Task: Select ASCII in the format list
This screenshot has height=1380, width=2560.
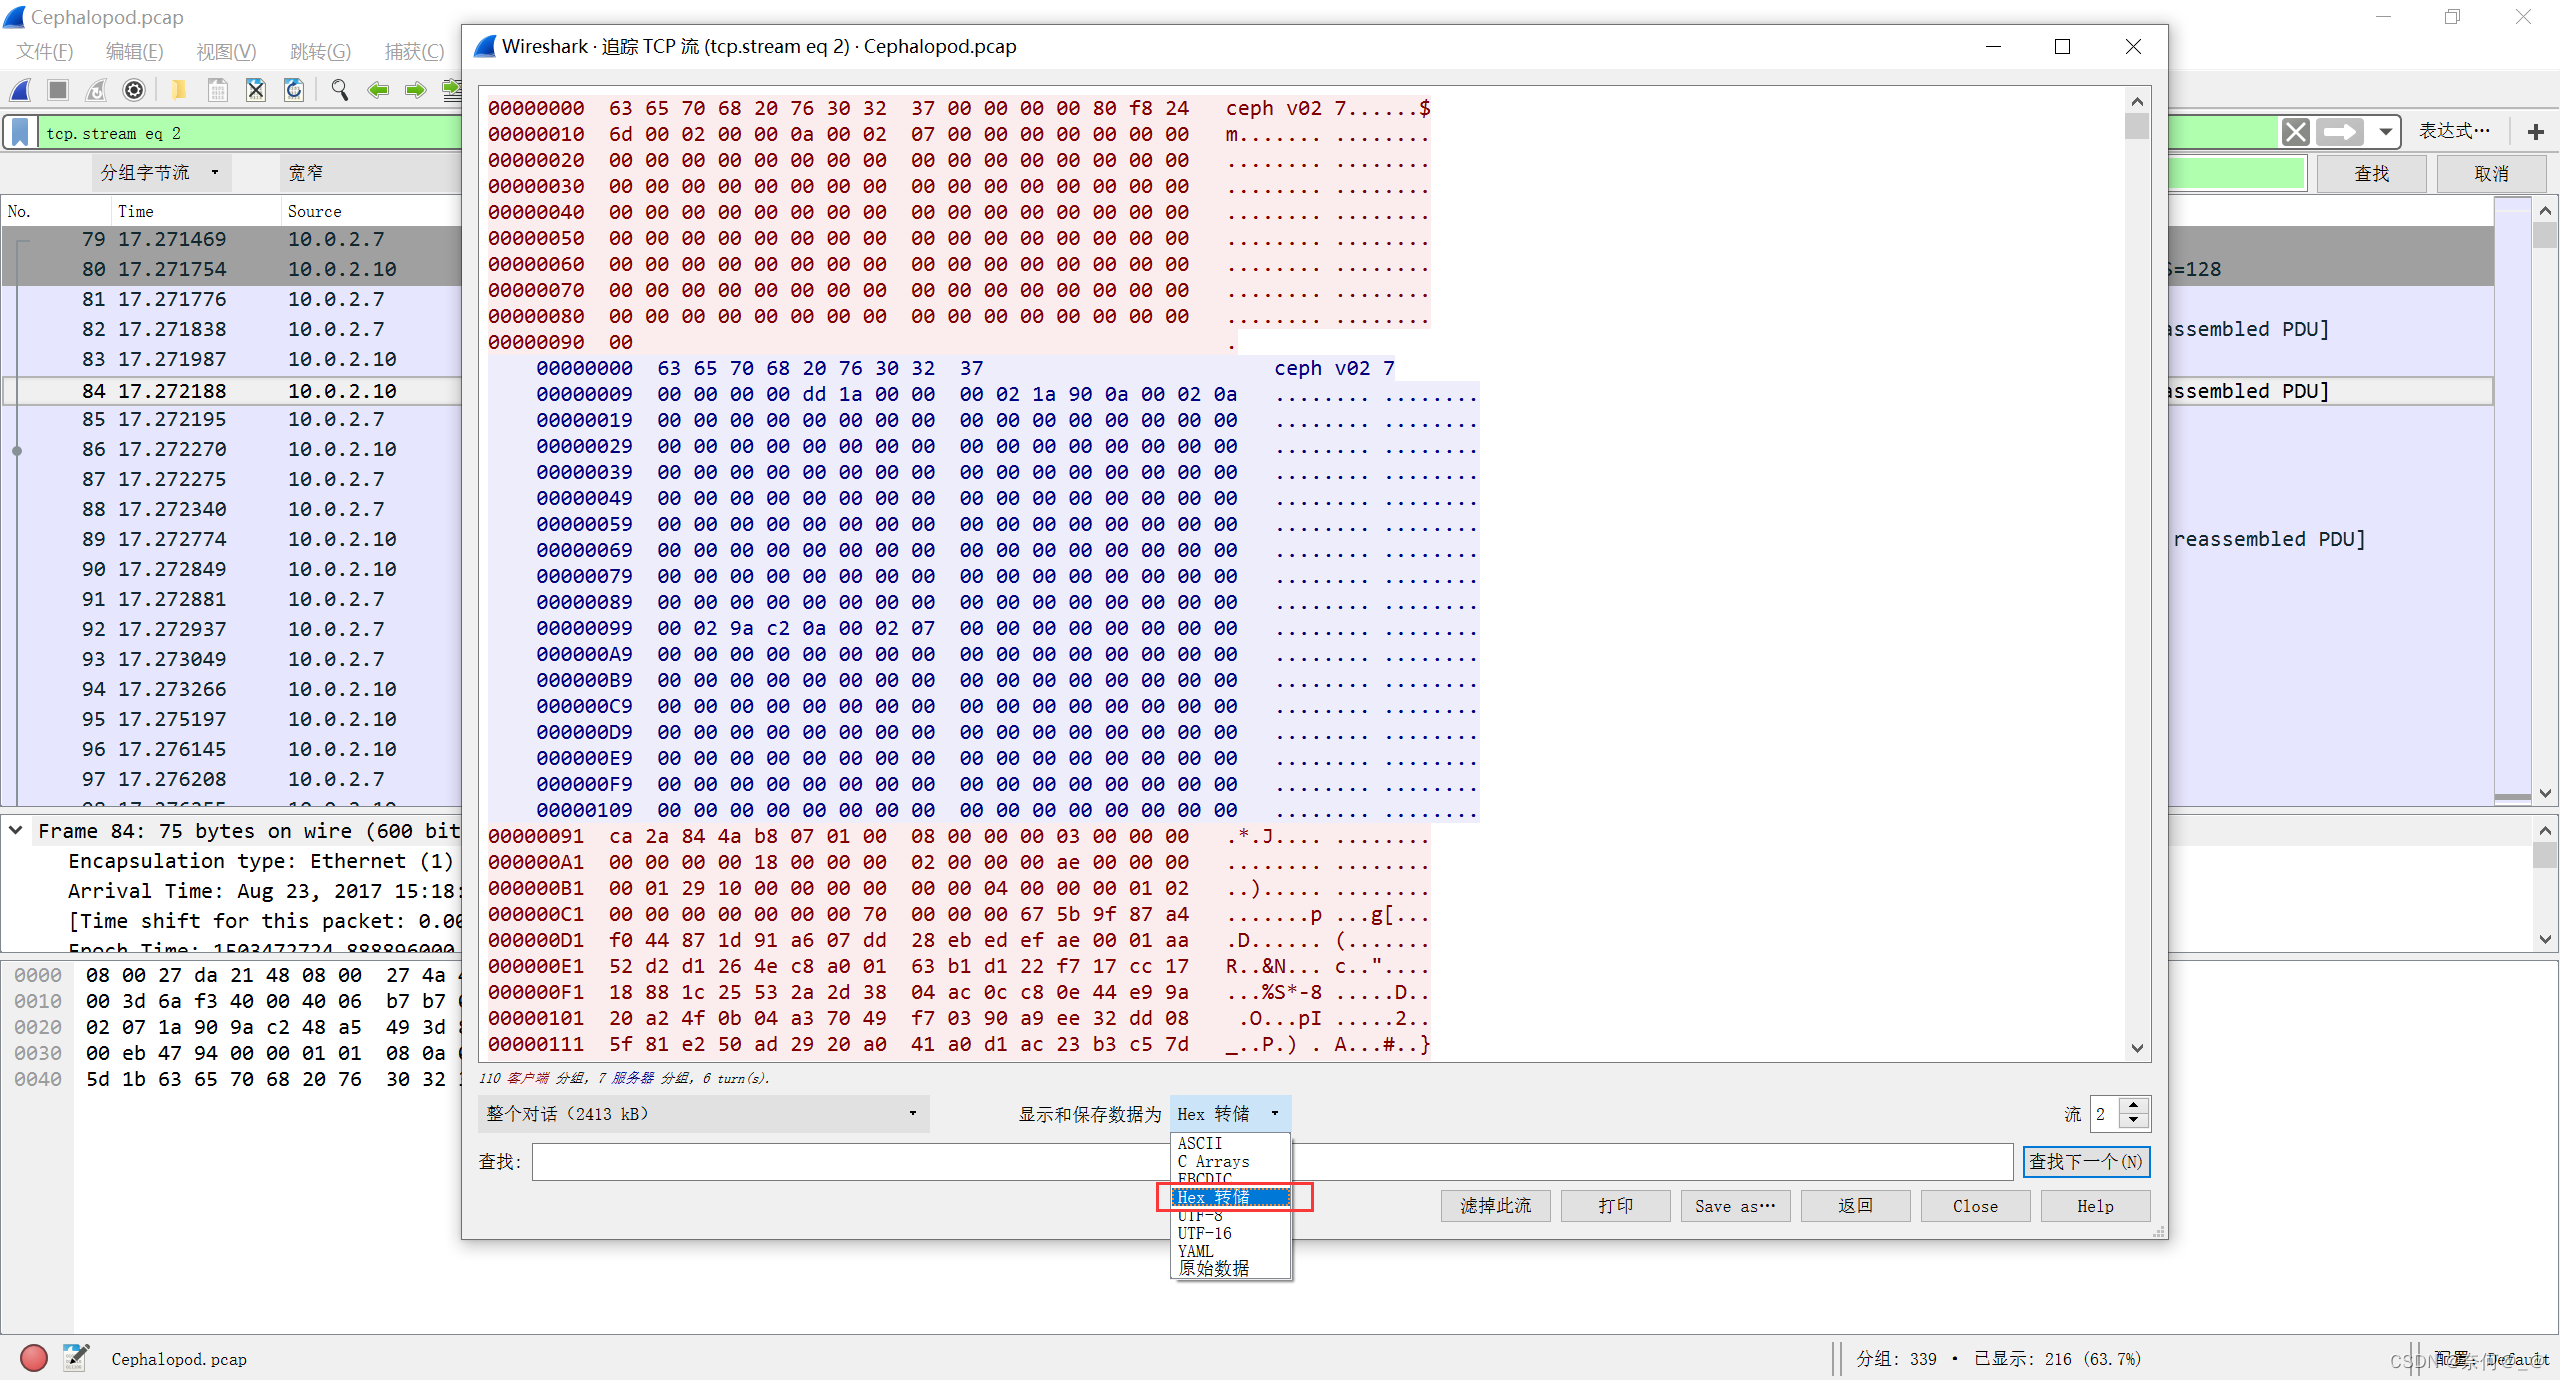Action: click(x=1230, y=1143)
